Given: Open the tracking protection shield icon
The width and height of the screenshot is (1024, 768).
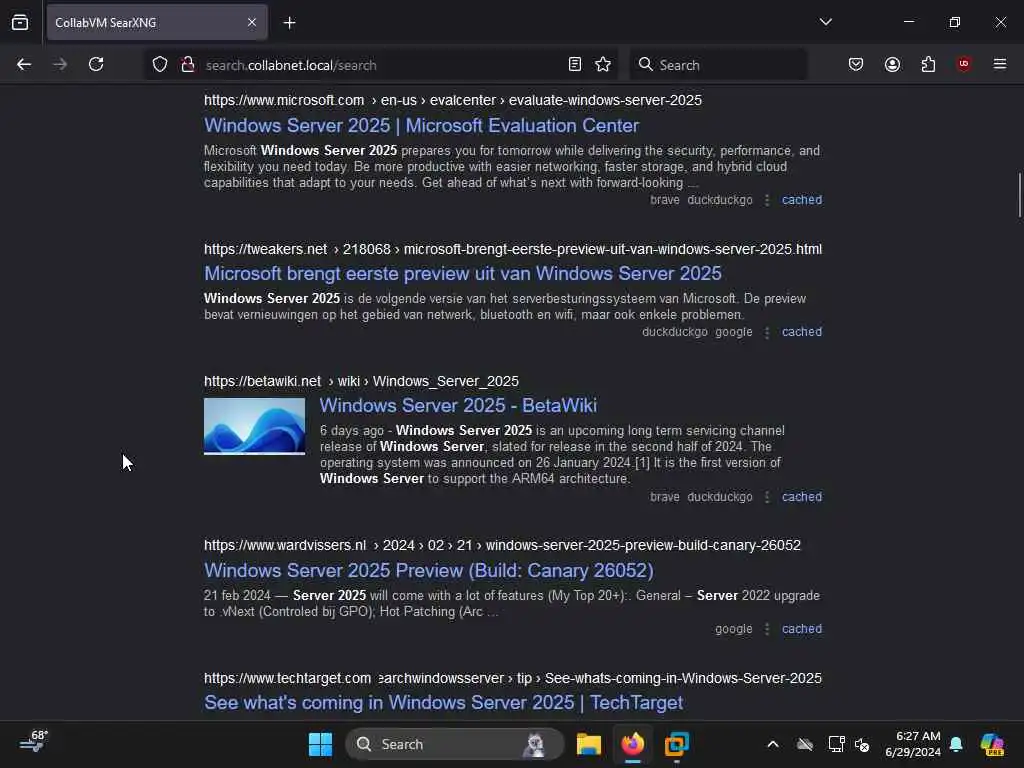Looking at the screenshot, I should pyautogui.click(x=160, y=64).
